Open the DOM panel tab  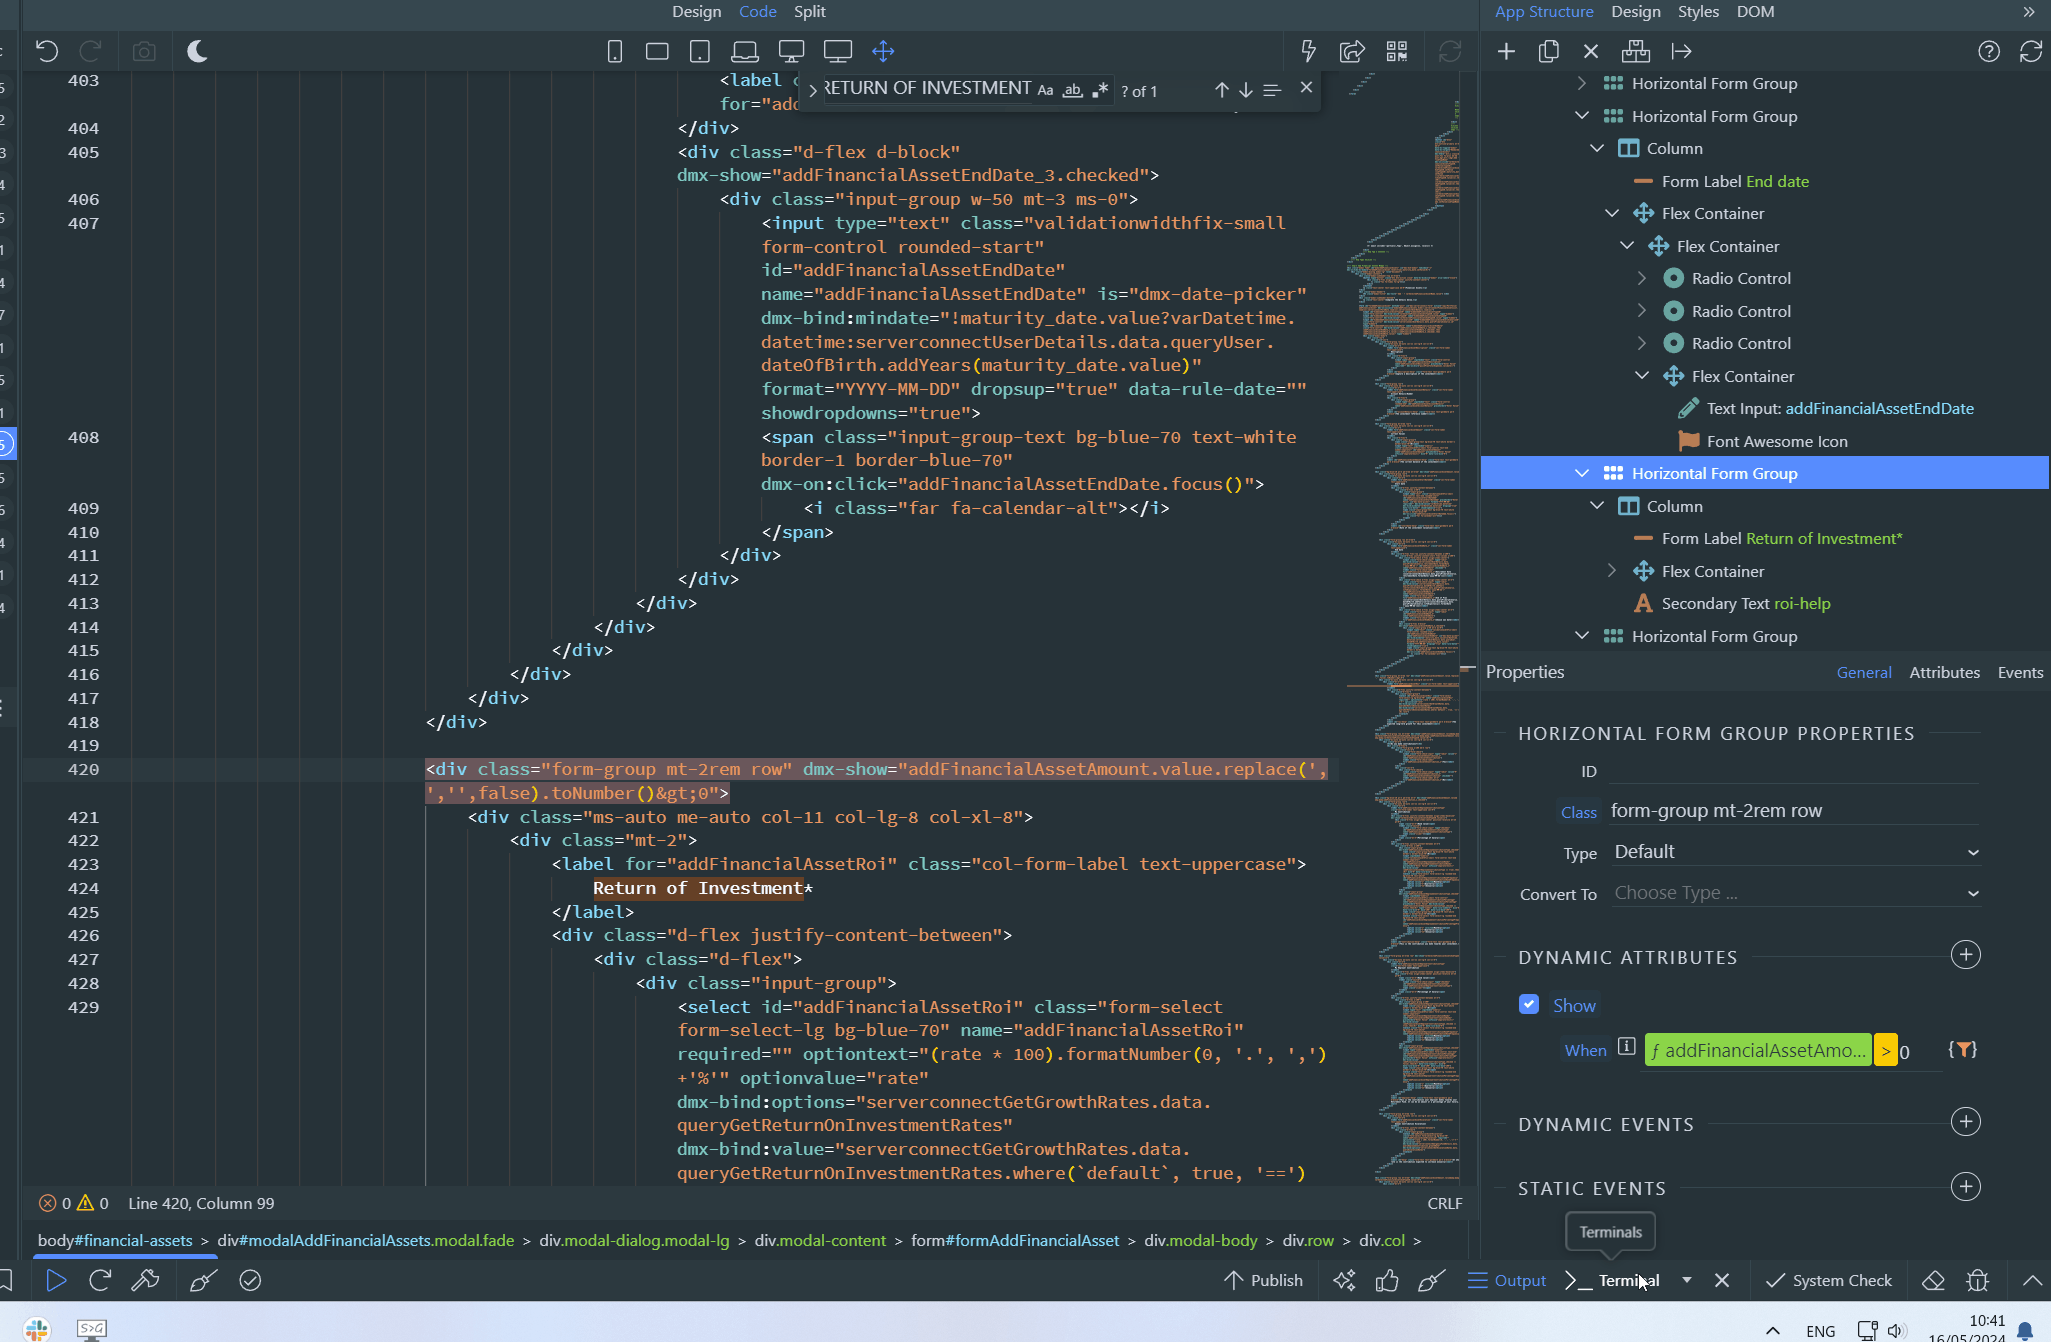1756,11
